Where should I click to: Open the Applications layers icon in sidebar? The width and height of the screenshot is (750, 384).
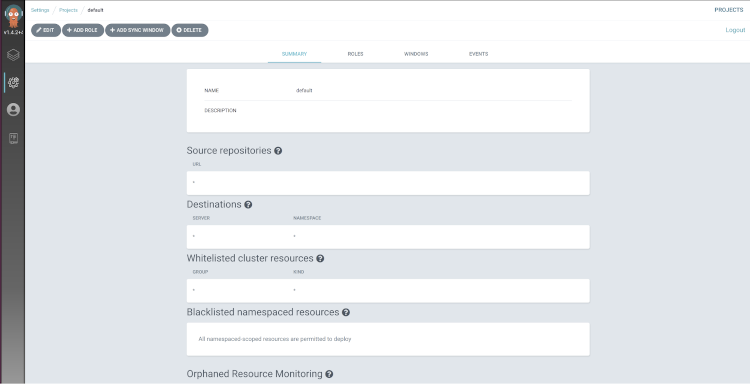(13, 55)
